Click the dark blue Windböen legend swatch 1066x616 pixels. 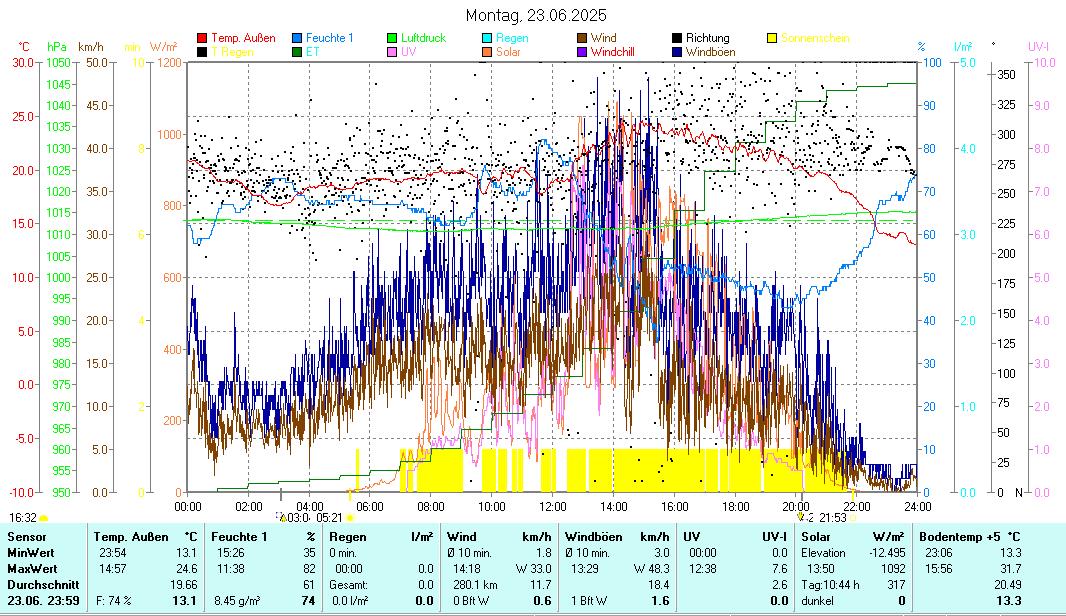click(x=677, y=51)
